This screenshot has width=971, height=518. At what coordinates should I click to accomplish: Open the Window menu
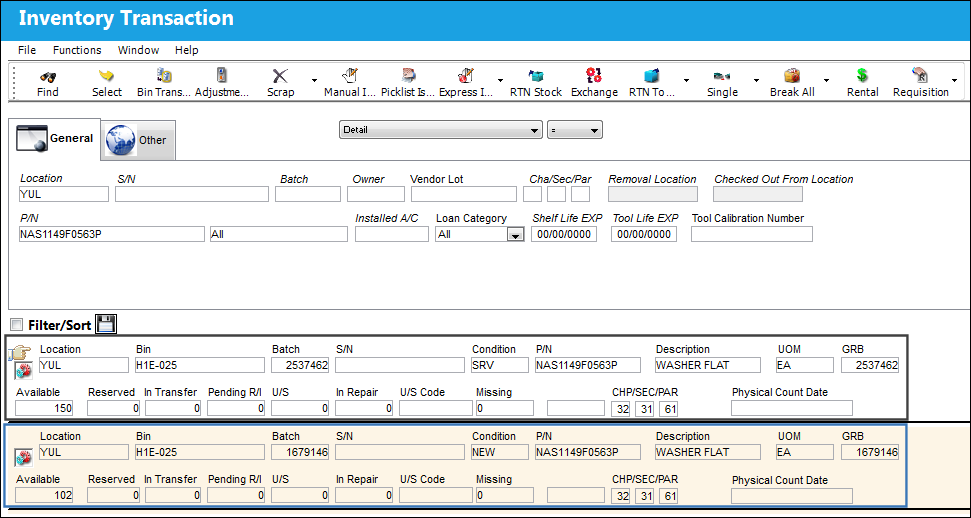pos(138,50)
